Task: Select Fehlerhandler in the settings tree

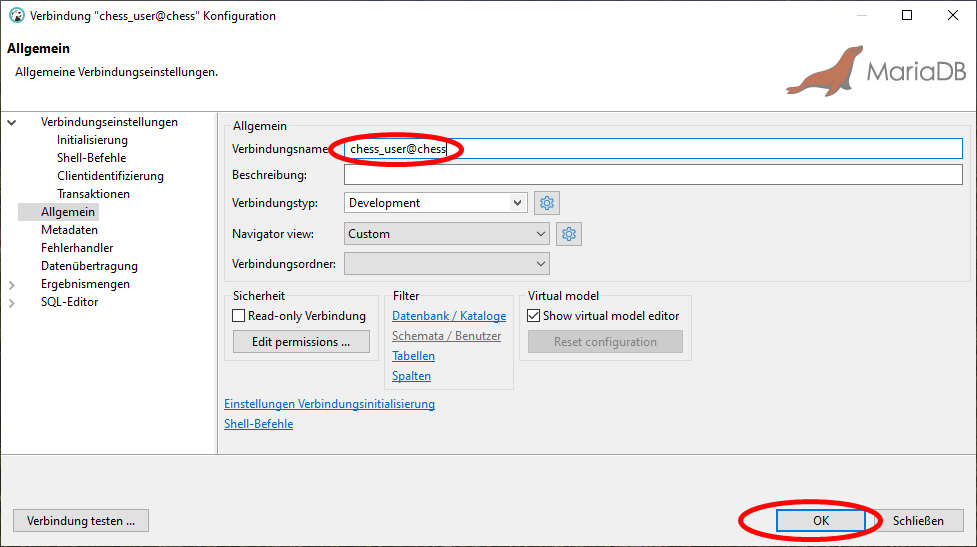Action: 77,248
